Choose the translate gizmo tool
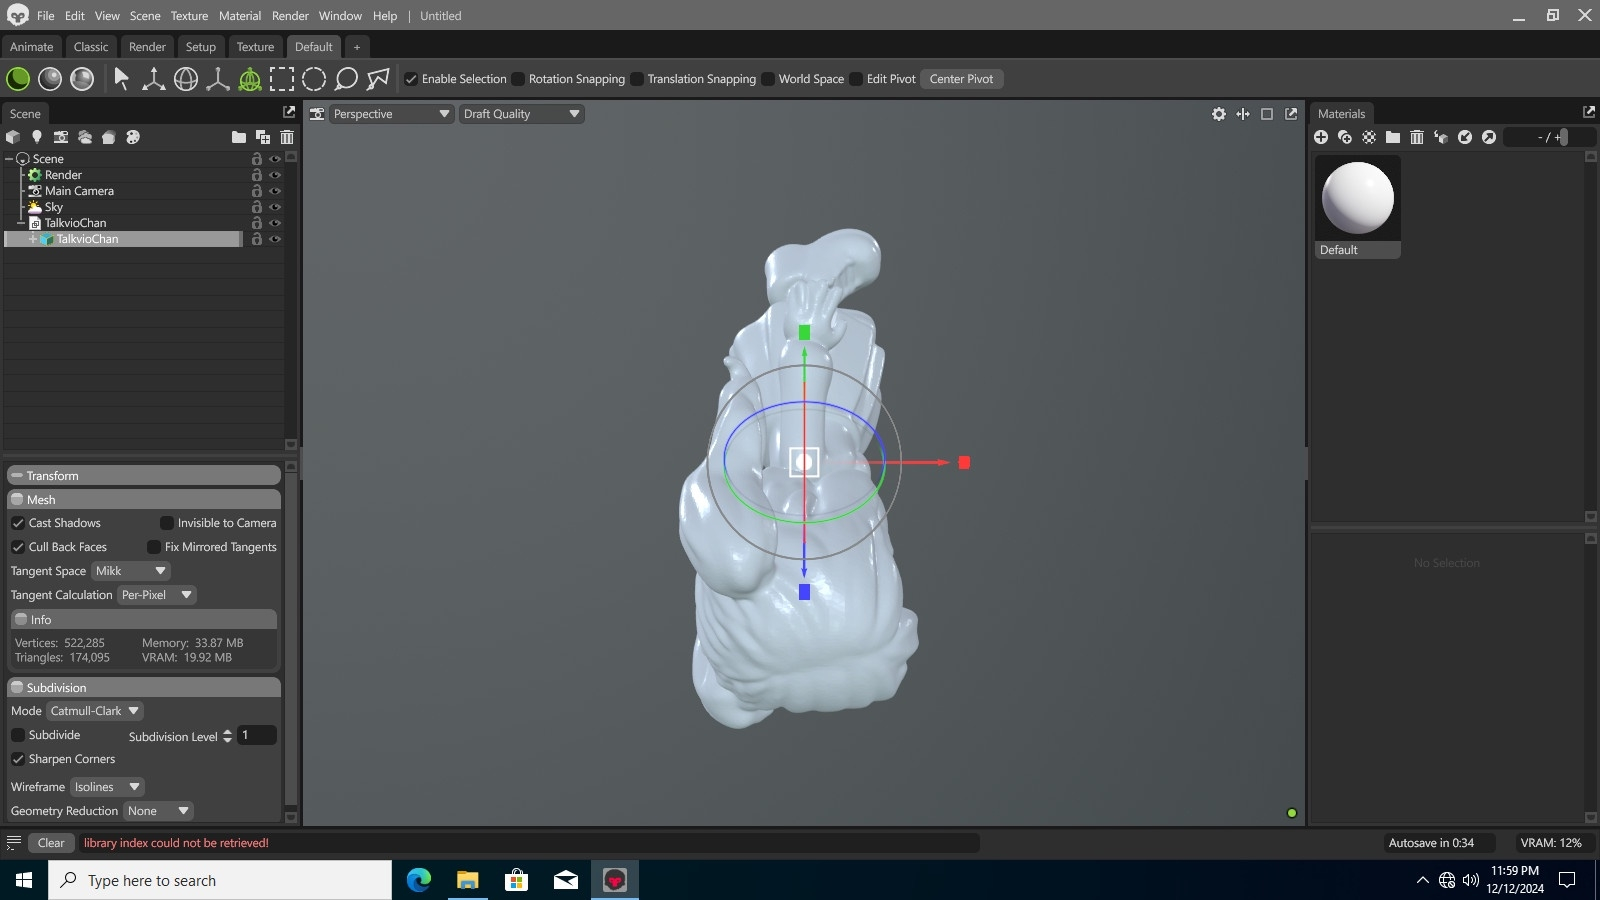Image resolution: width=1600 pixels, height=900 pixels. (x=154, y=79)
